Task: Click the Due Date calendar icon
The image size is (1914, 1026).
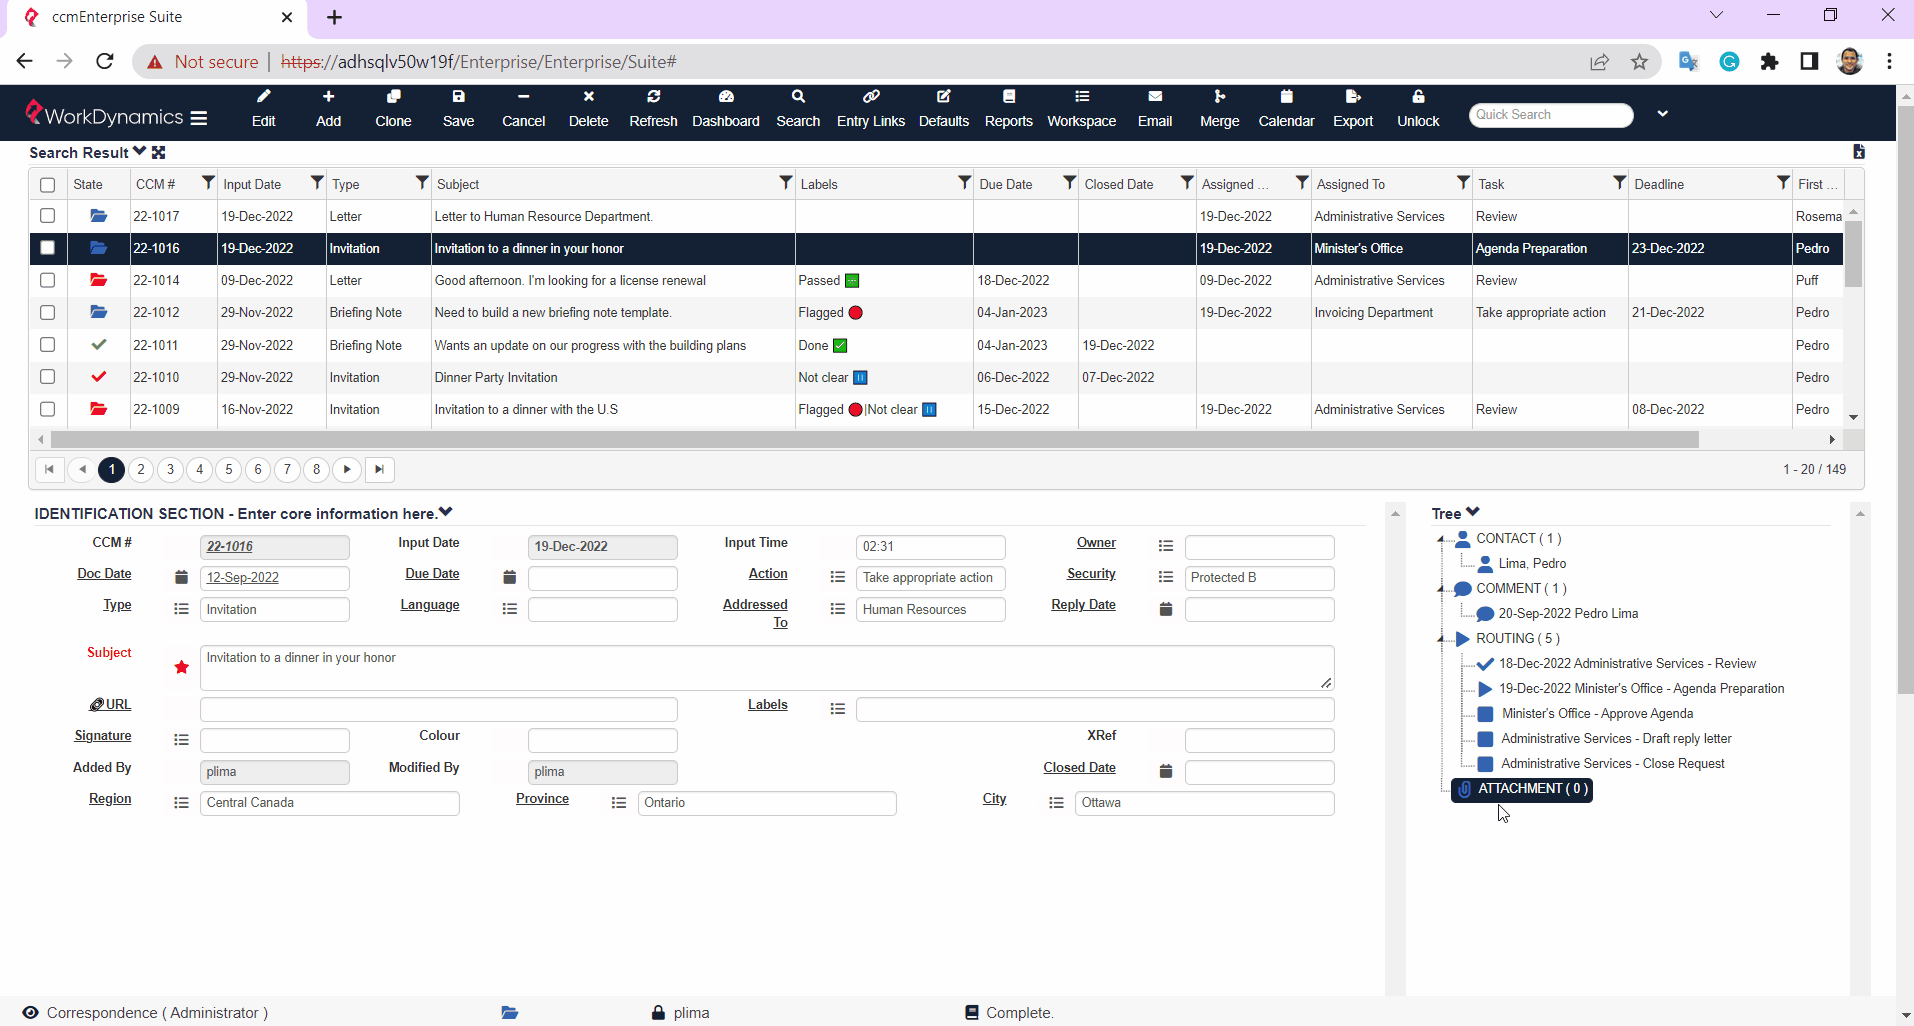Action: coord(509,577)
